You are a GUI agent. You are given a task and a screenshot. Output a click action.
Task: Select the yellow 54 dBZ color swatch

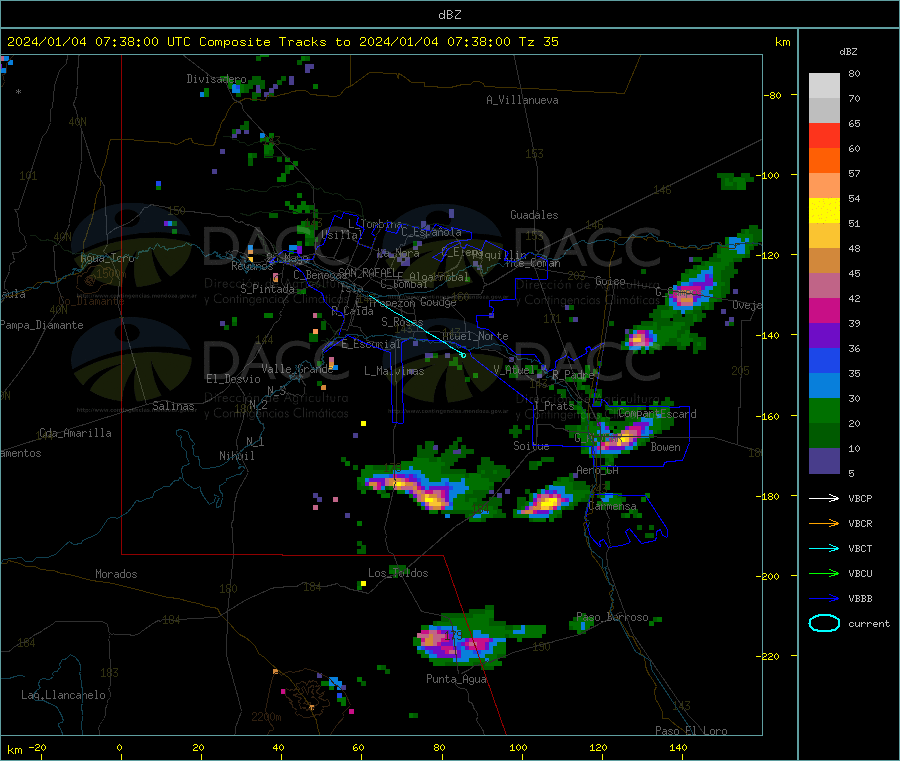pos(824,211)
